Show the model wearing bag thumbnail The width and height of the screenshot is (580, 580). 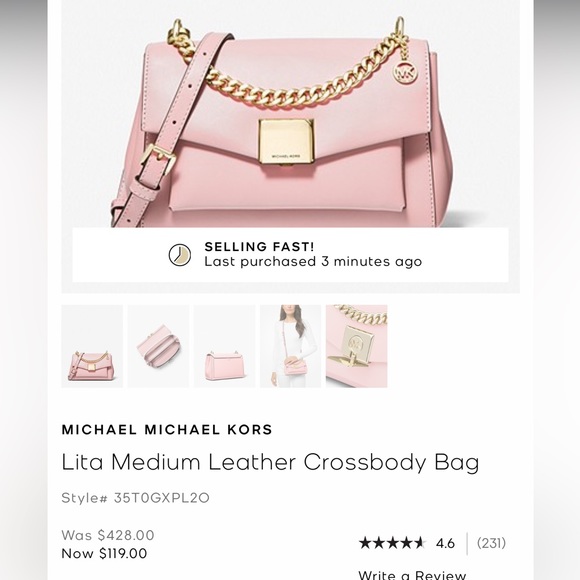pyautogui.click(x=290, y=346)
